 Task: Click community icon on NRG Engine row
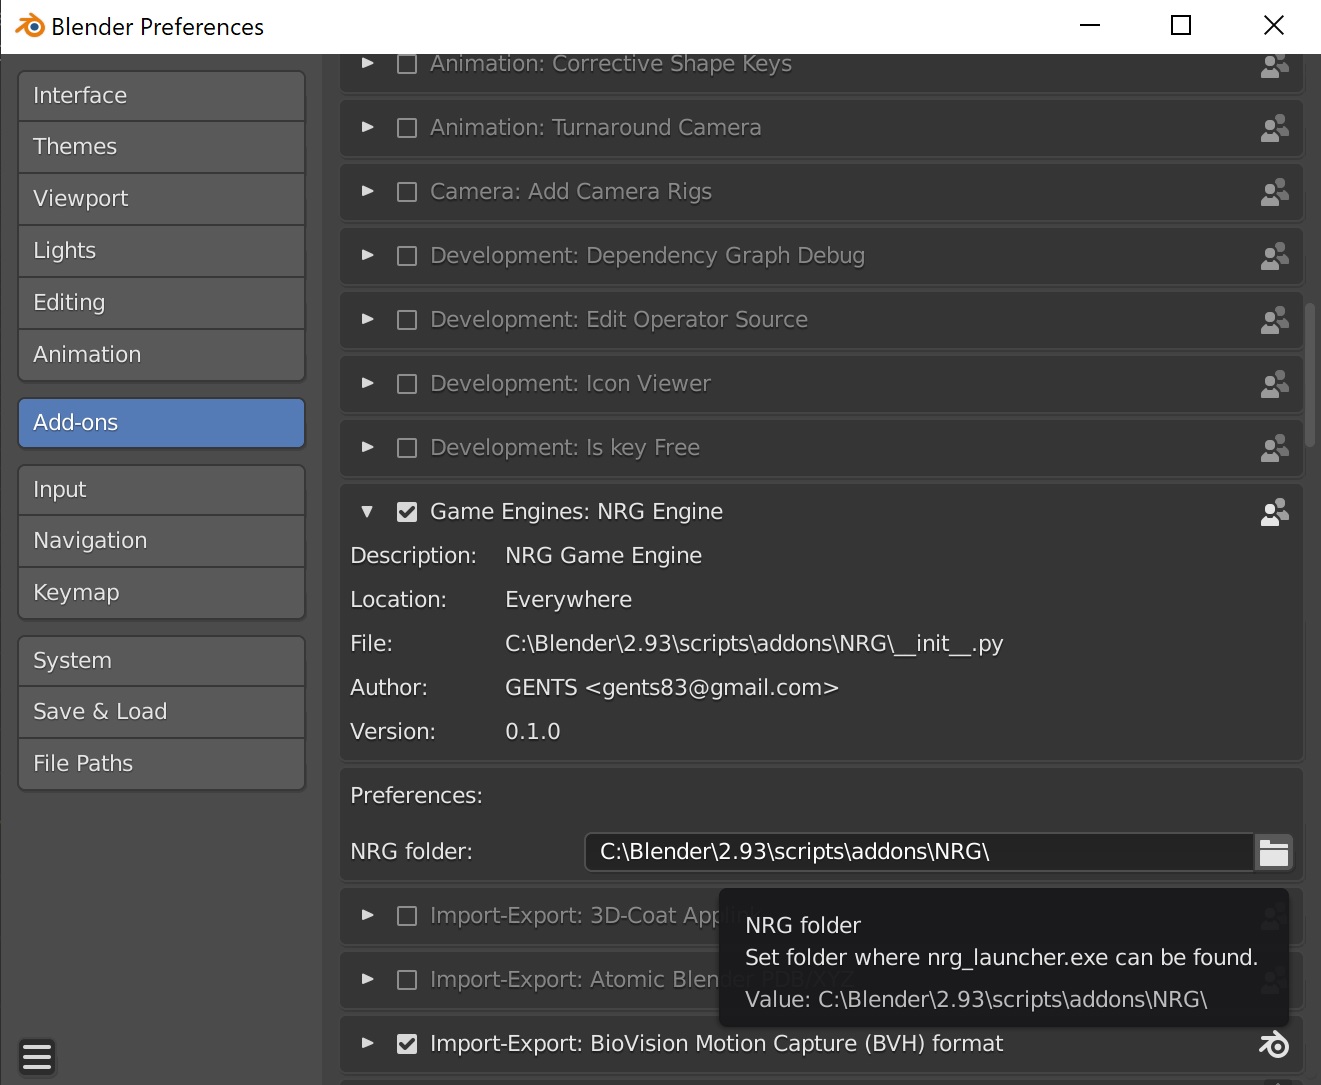[x=1274, y=512]
